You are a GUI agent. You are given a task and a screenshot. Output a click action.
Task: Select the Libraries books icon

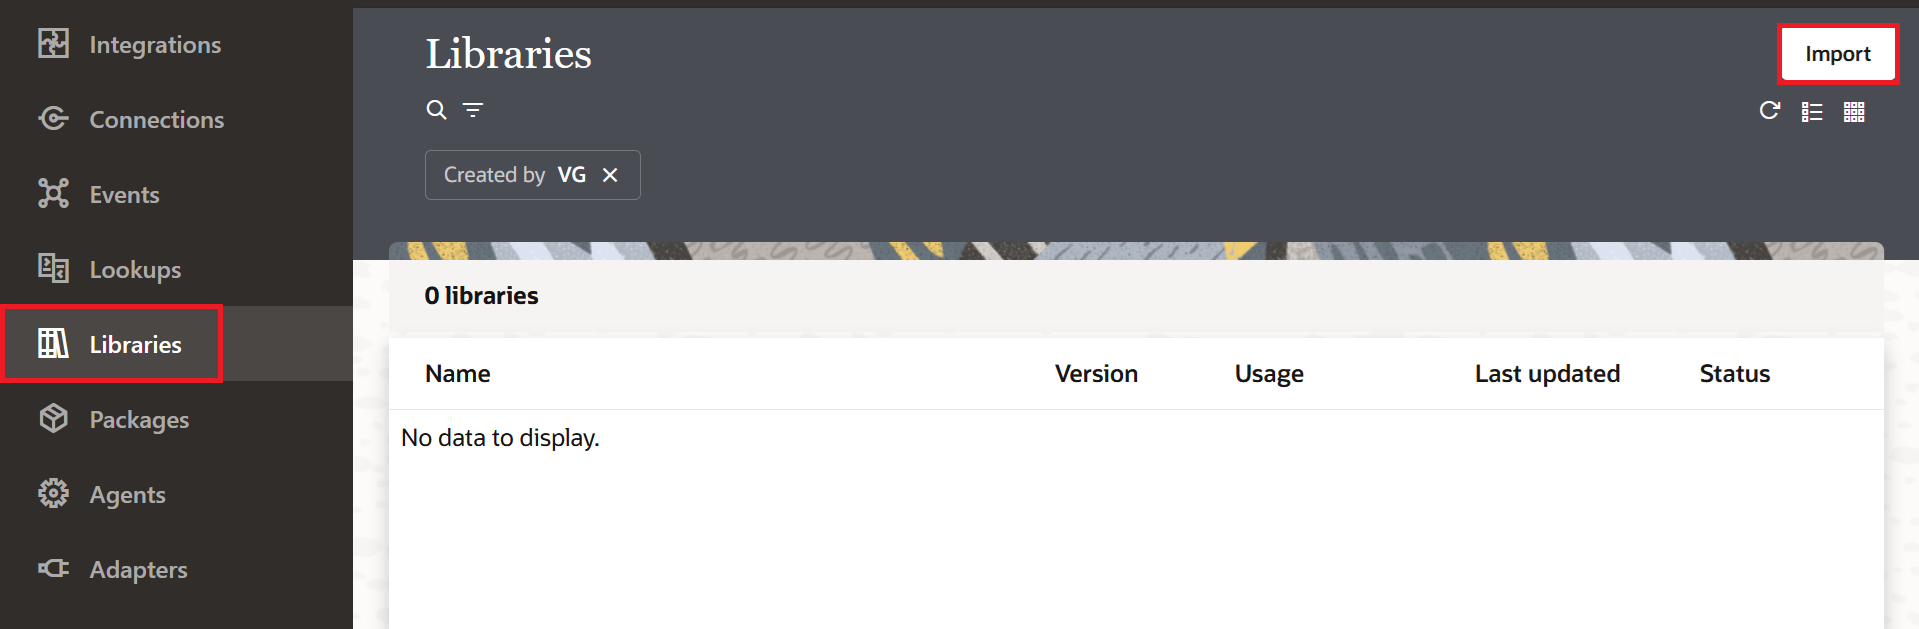tap(53, 344)
